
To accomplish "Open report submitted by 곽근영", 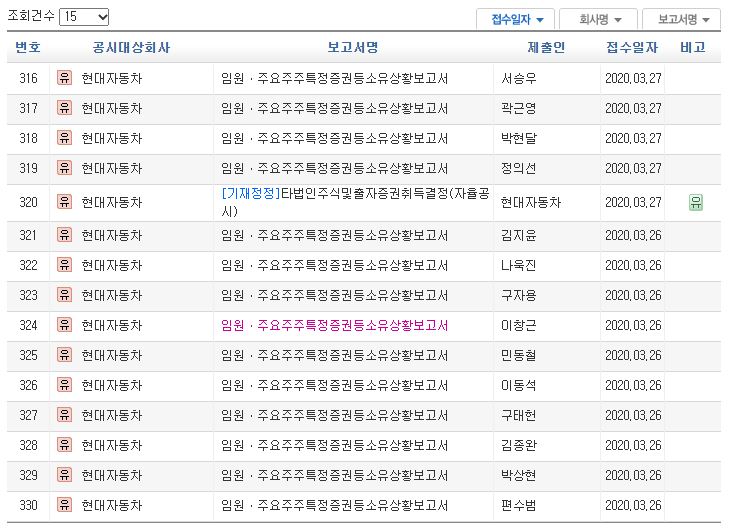I will pyautogui.click(x=334, y=108).
